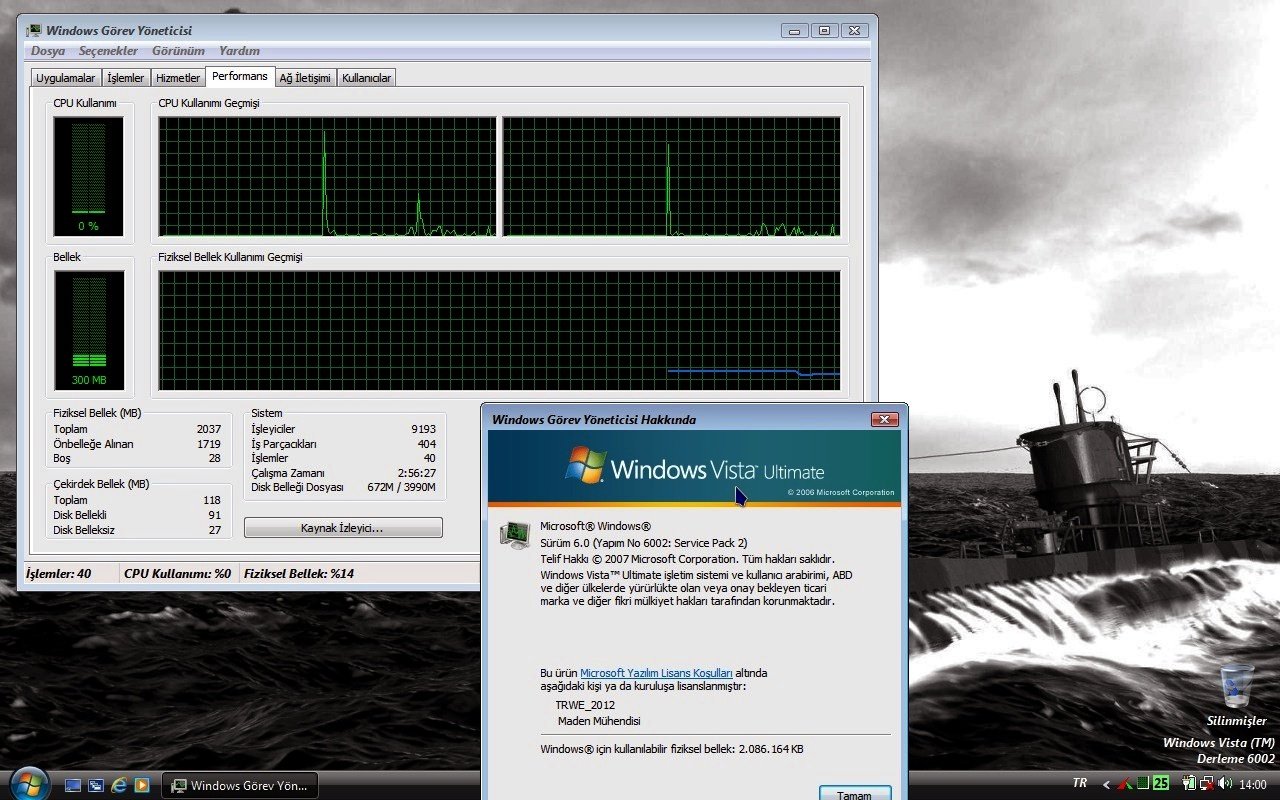The width and height of the screenshot is (1280, 800).
Task: Click the Fiziksel Bellek Kullanımı Geçmişi graph
Action: (499, 330)
